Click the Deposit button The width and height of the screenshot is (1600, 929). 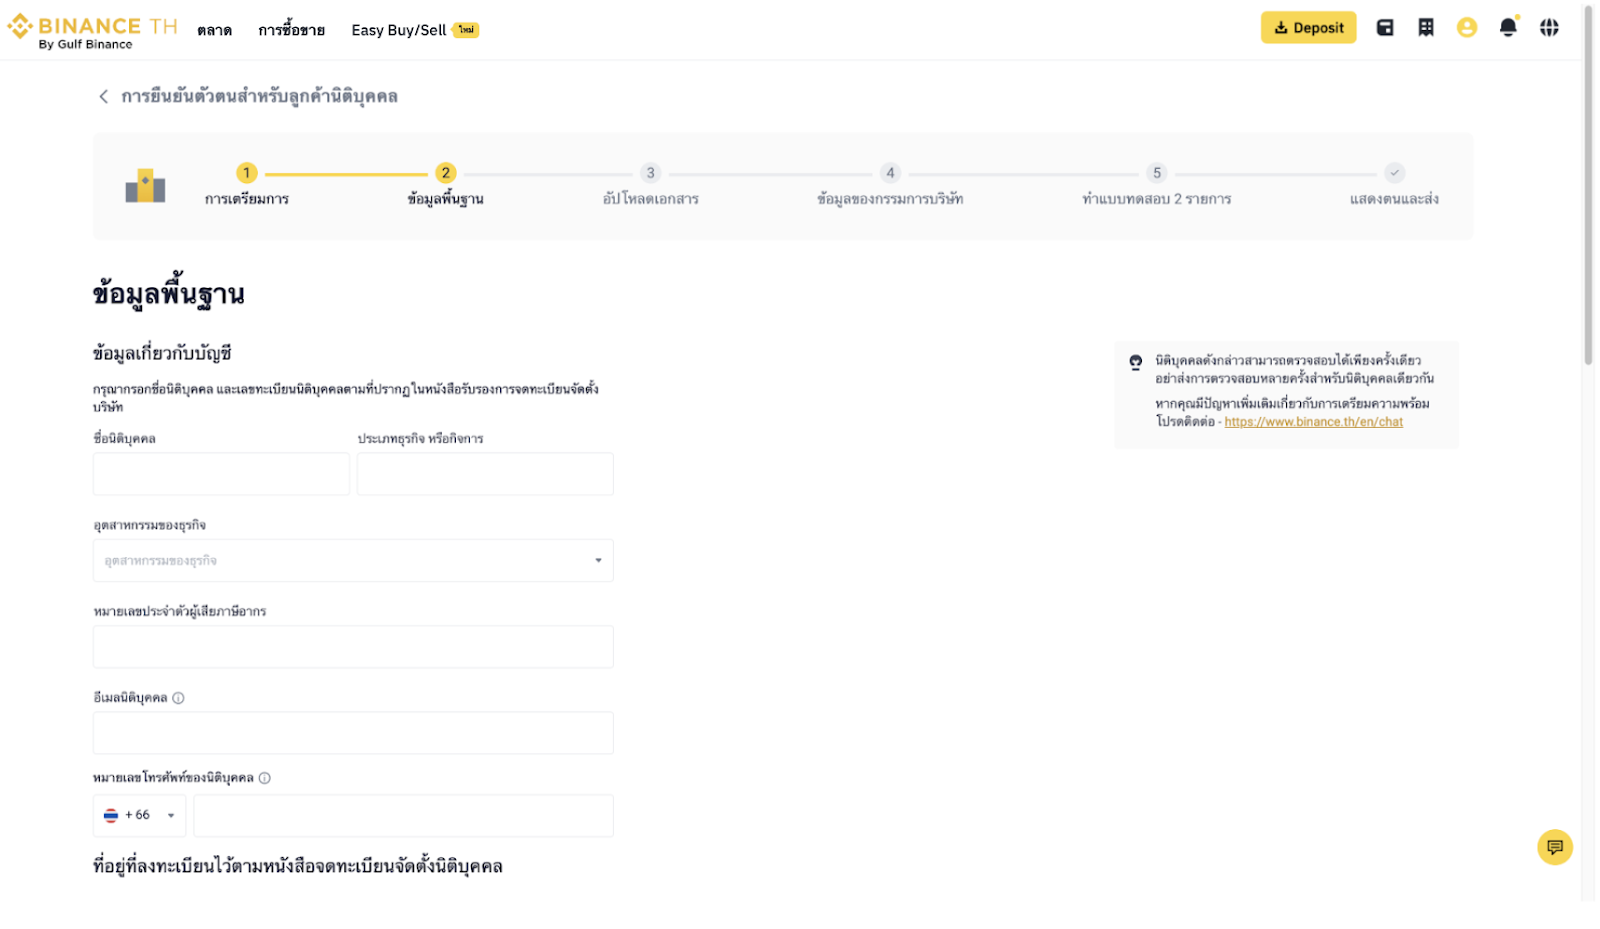tap(1307, 28)
